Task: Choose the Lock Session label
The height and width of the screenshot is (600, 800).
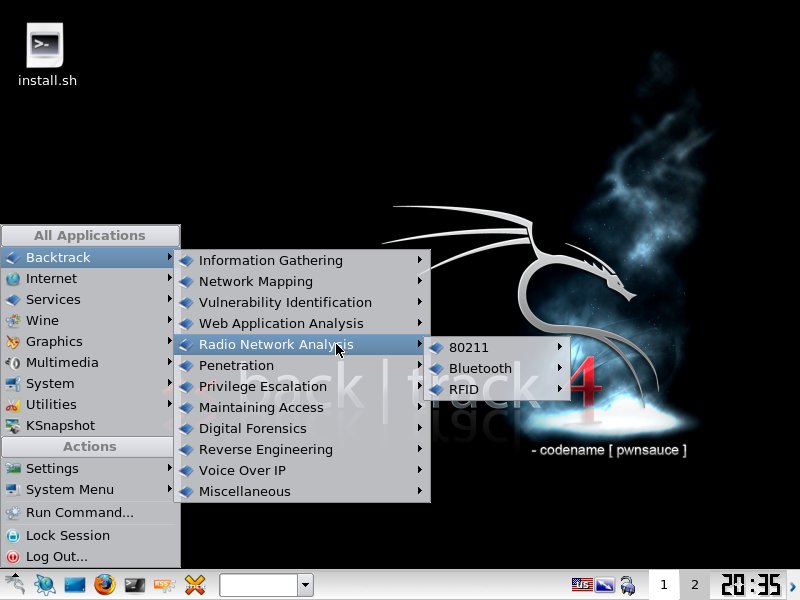Action: point(68,536)
